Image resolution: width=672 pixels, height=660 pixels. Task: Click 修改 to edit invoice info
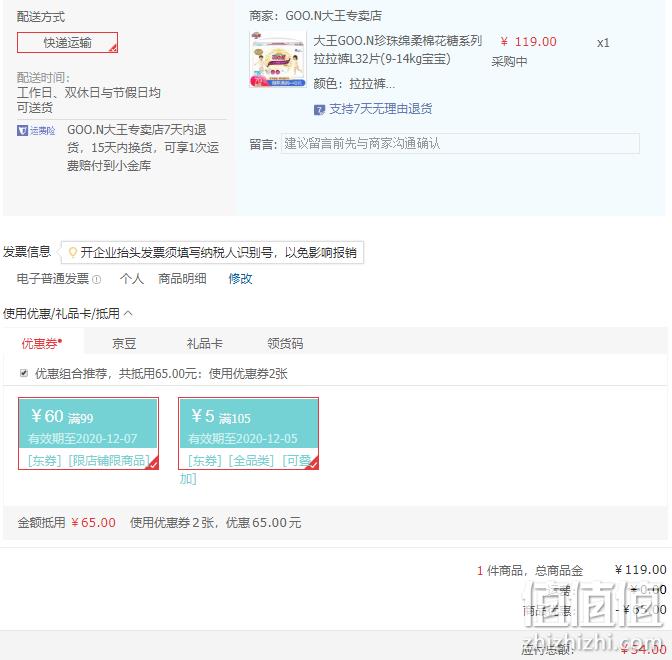coord(240,279)
